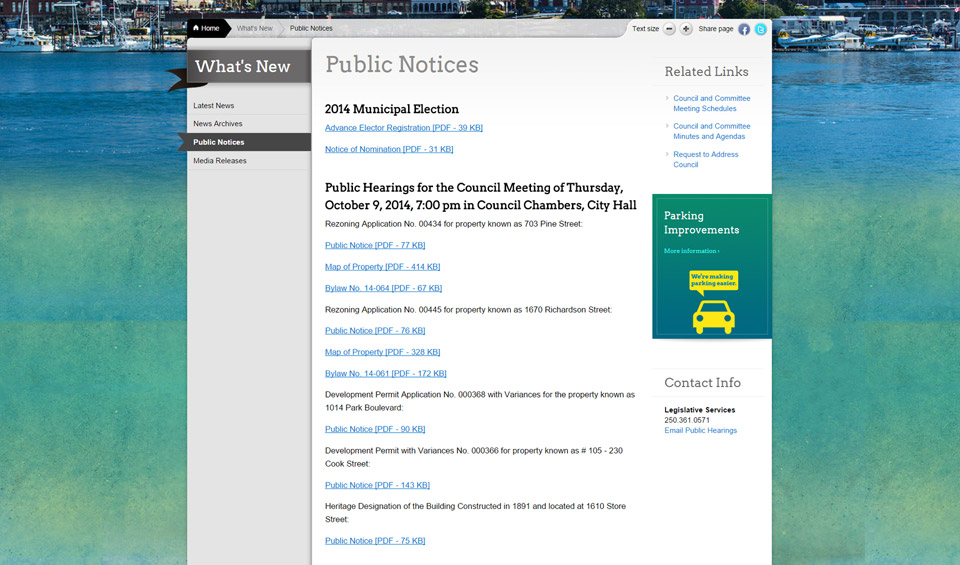
Task: Share page on Facebook
Action: click(x=744, y=29)
